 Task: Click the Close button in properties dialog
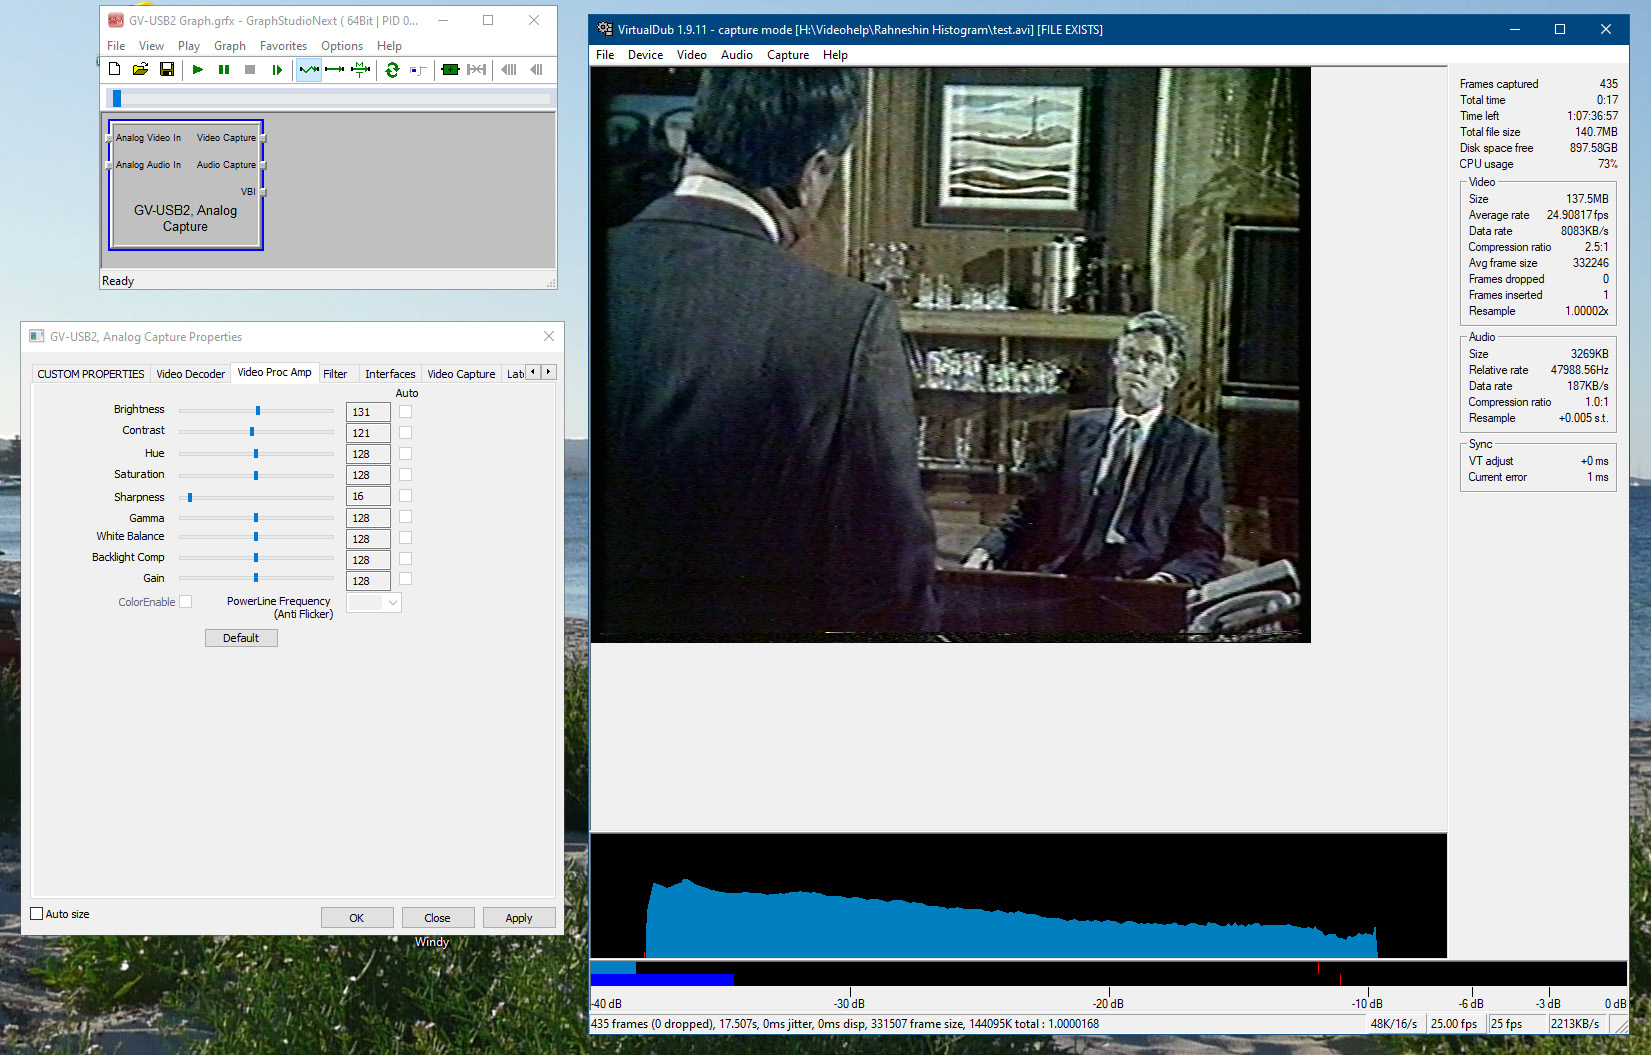(437, 918)
